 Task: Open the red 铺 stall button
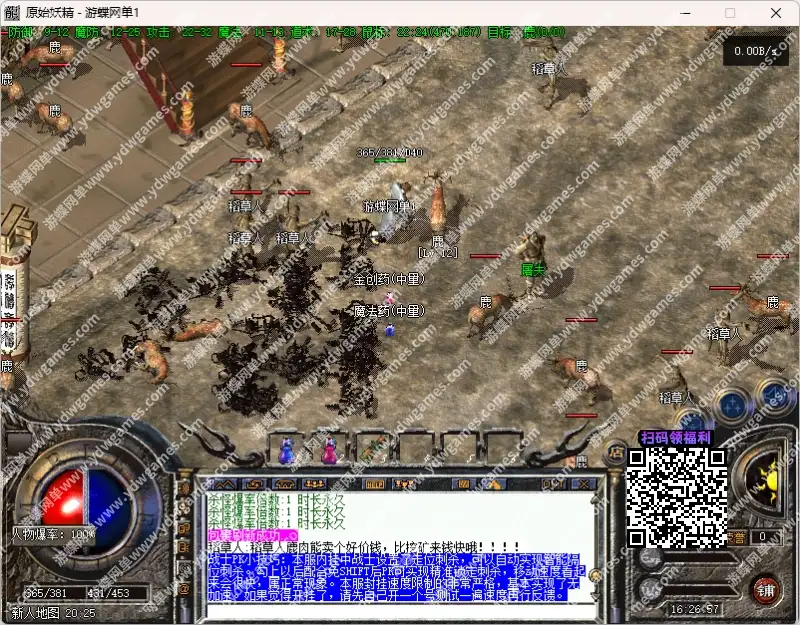coord(765,590)
